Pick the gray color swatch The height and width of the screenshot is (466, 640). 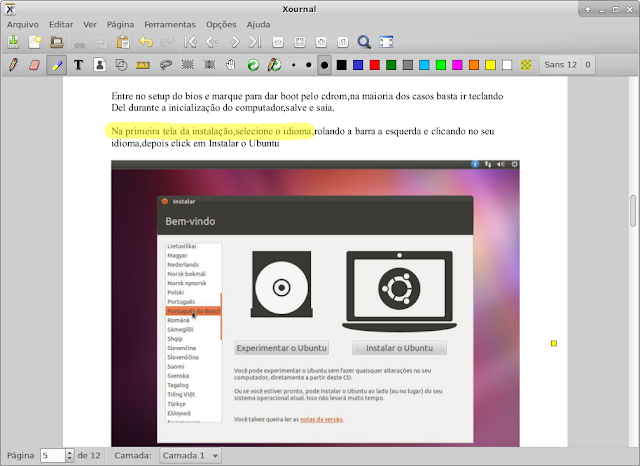tap(408, 65)
